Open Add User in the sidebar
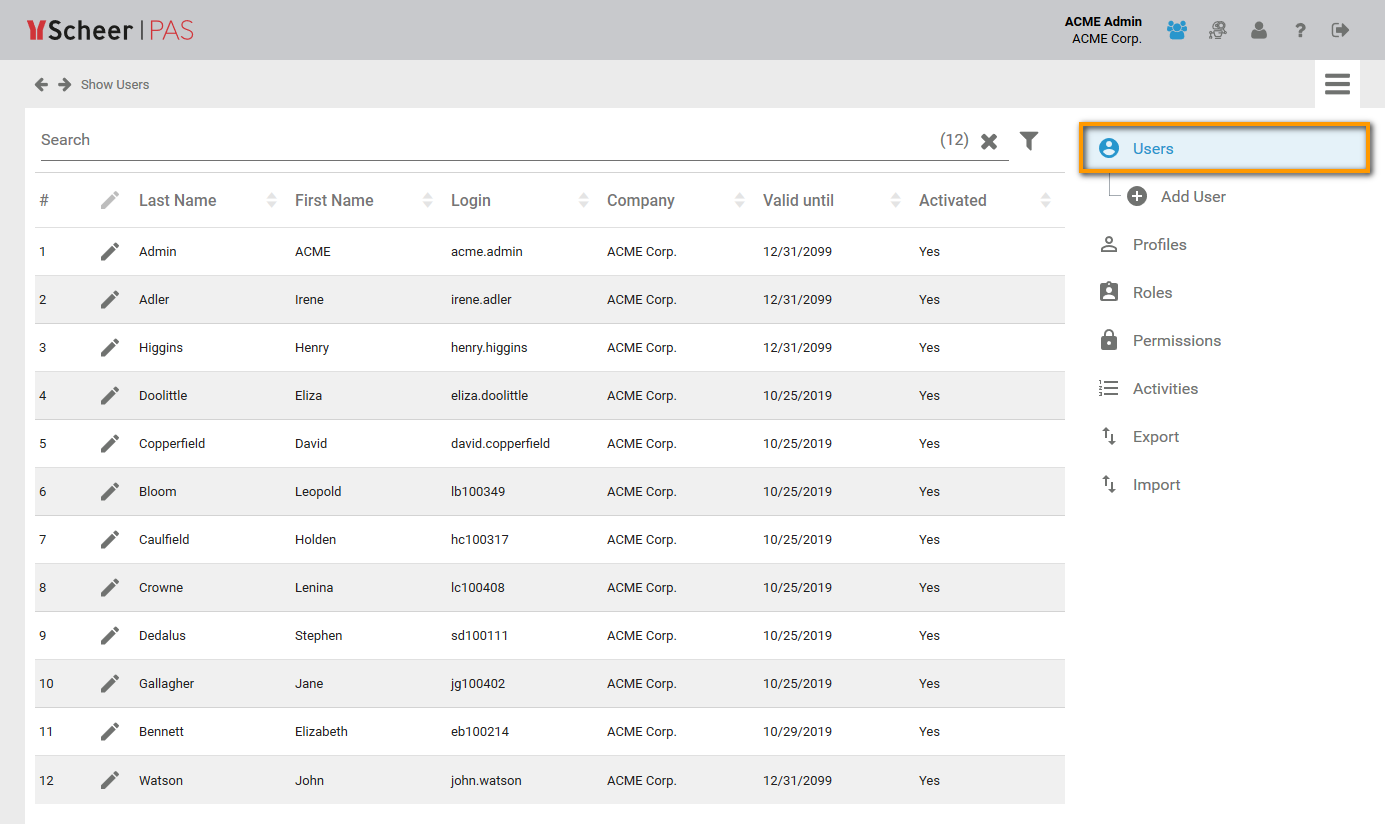The image size is (1385, 824). (x=1192, y=197)
